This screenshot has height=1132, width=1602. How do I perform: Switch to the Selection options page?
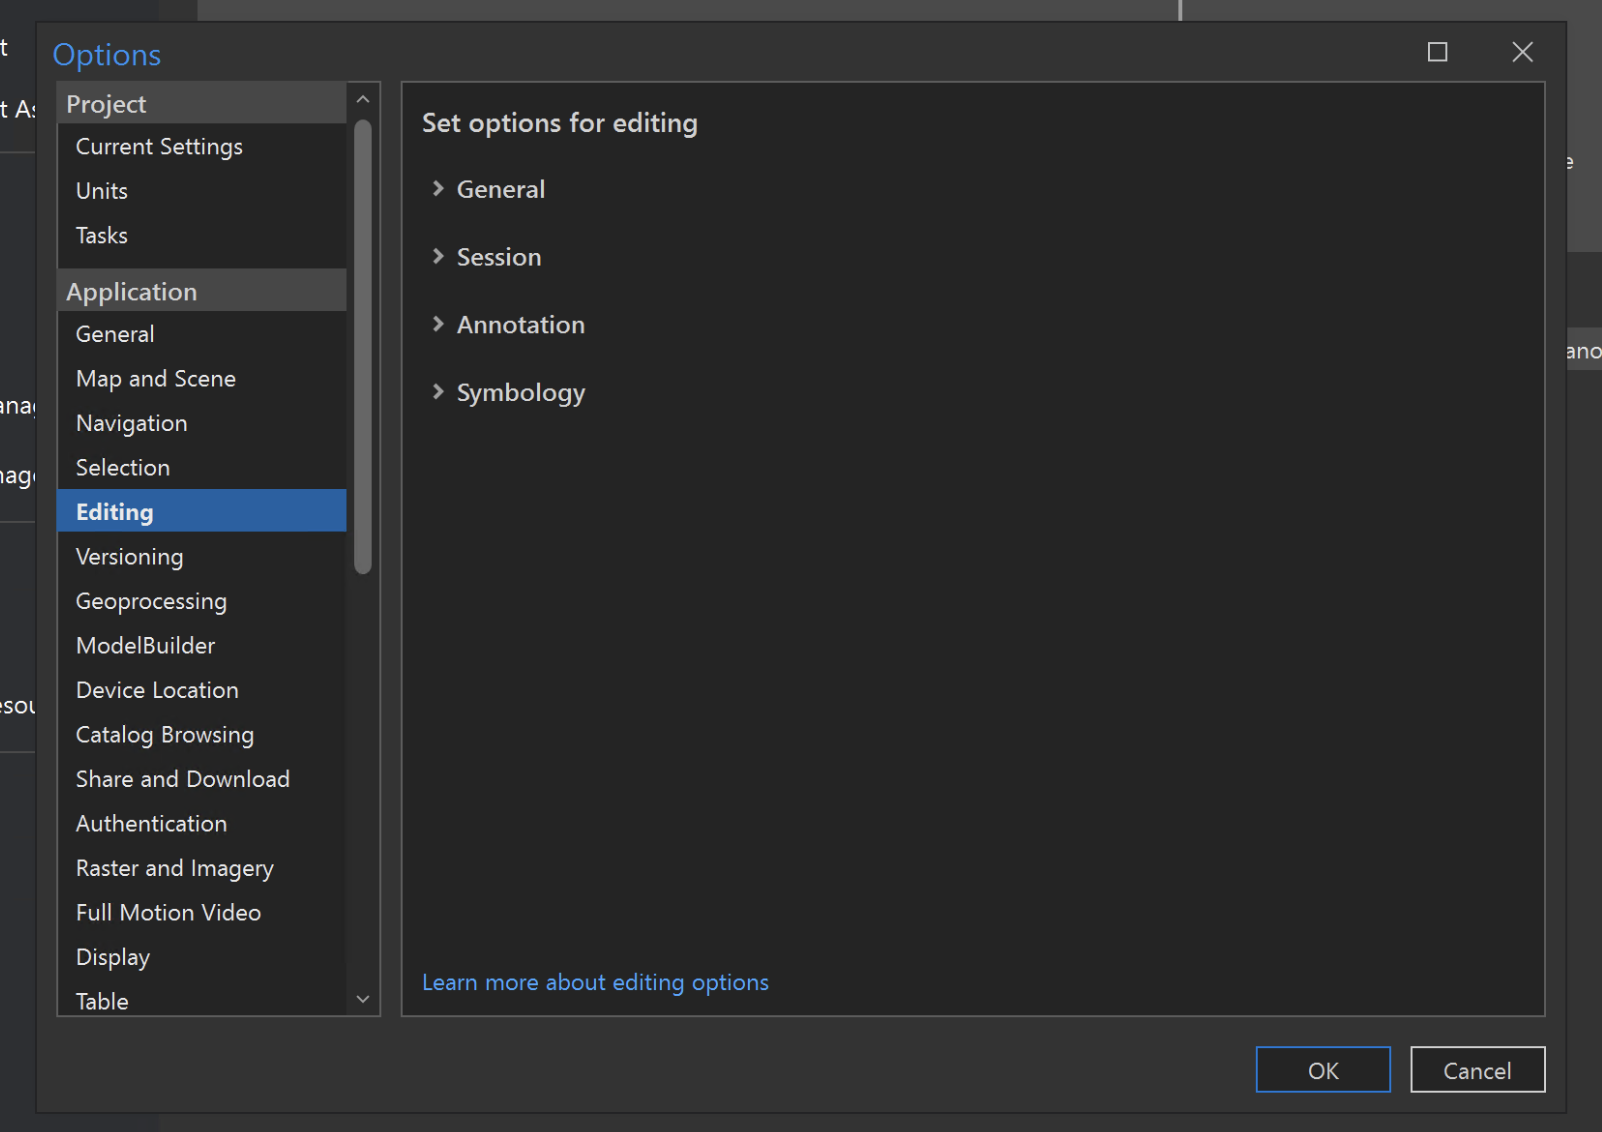[123, 467]
